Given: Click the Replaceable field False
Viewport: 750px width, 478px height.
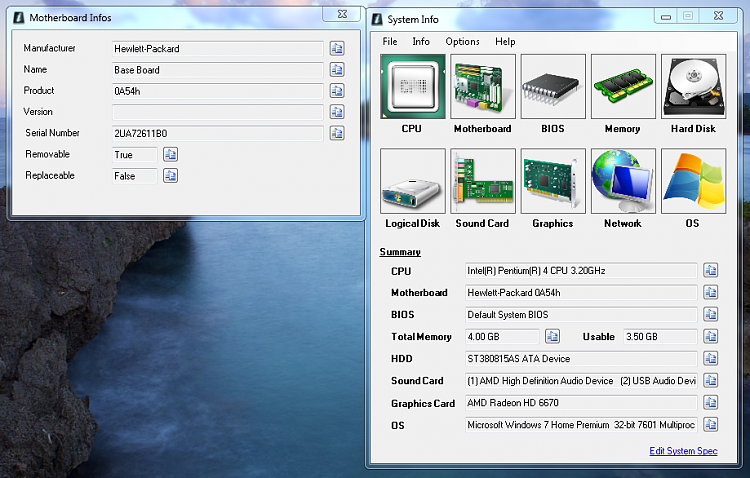Looking at the screenshot, I should [x=134, y=176].
